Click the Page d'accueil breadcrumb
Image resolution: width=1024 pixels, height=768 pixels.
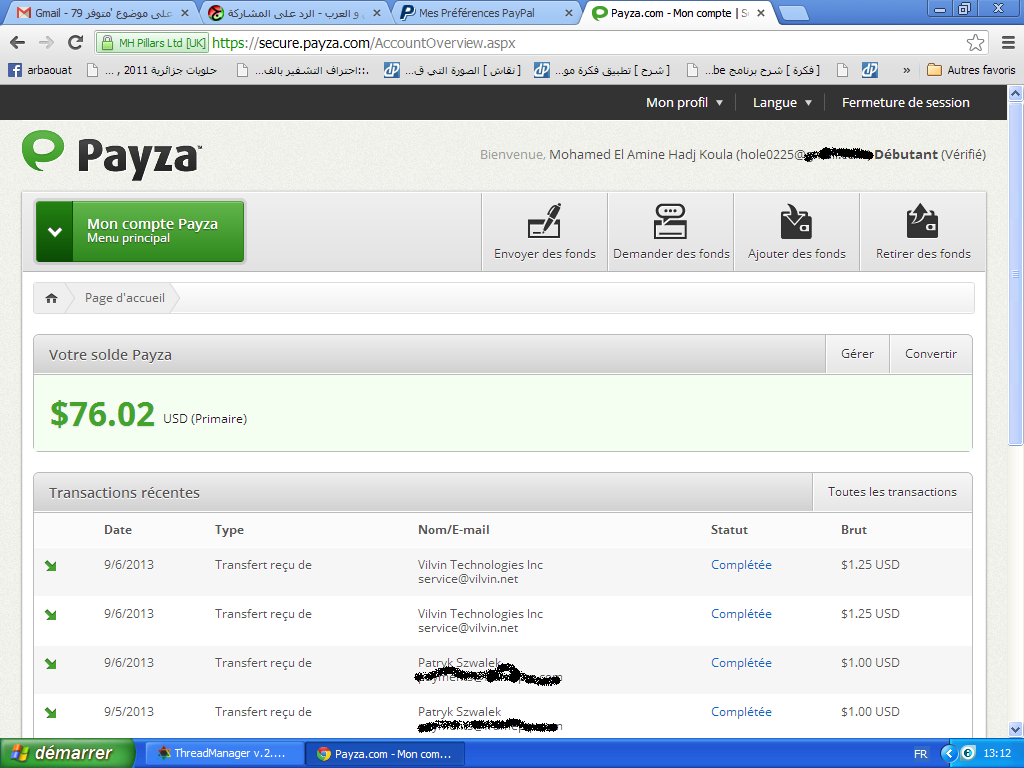click(x=125, y=298)
